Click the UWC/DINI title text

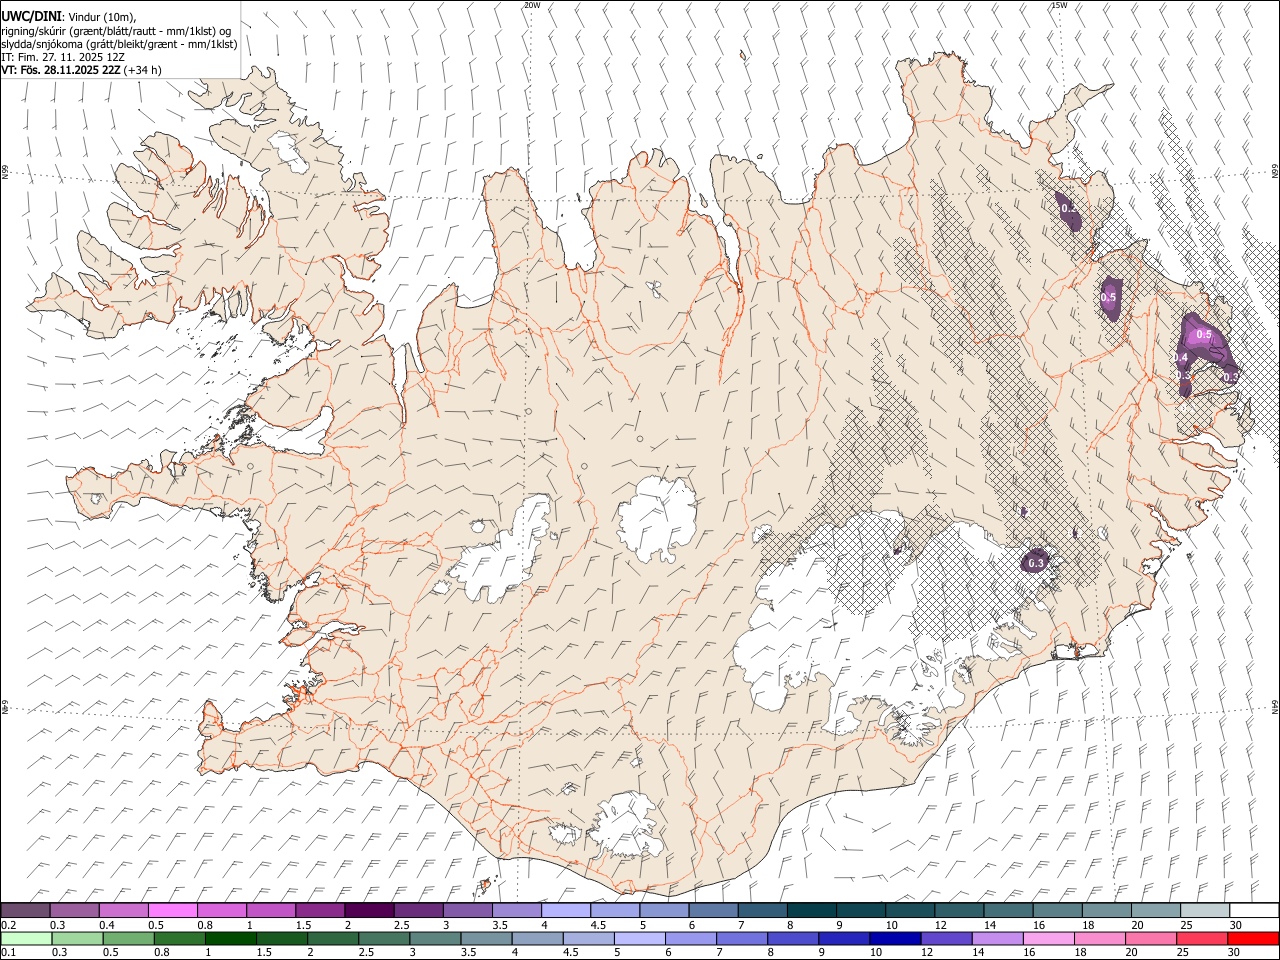pyautogui.click(x=32, y=17)
